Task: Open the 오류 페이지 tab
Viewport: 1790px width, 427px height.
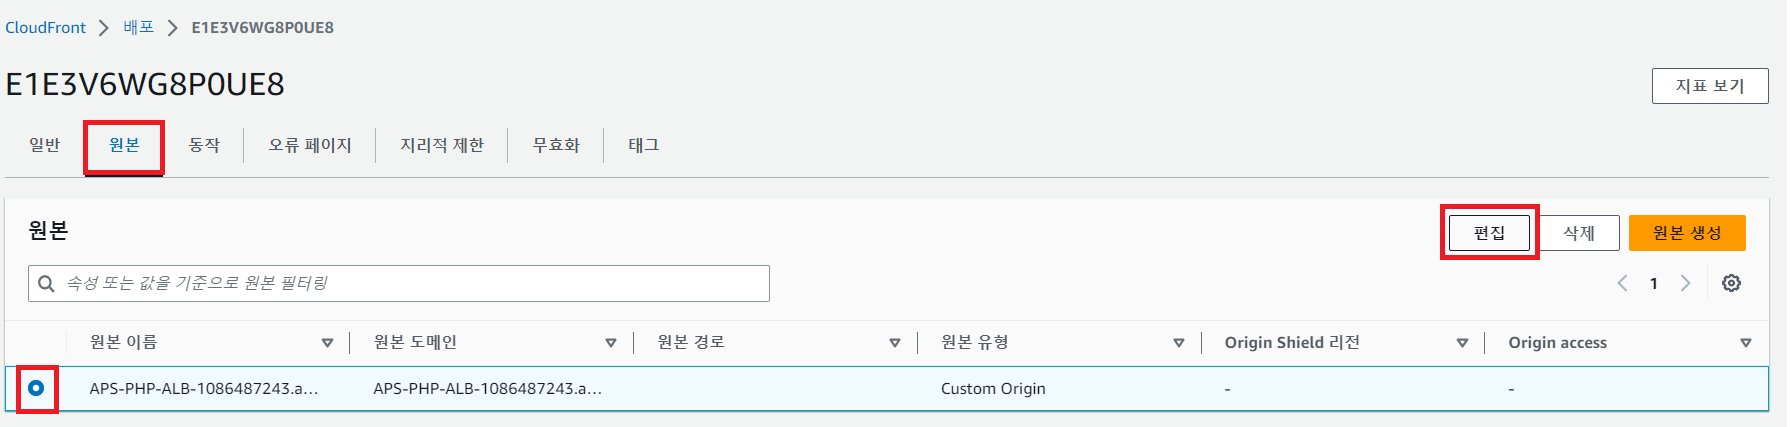Action: 310,145
